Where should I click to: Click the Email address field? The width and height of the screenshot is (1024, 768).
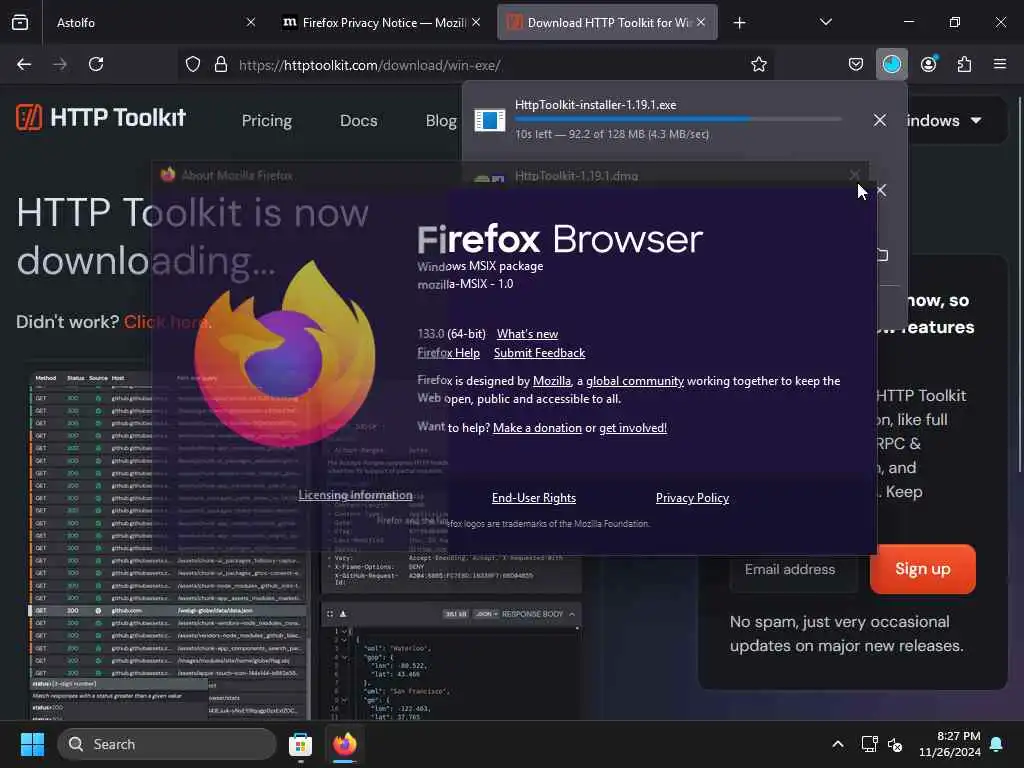[x=792, y=569]
